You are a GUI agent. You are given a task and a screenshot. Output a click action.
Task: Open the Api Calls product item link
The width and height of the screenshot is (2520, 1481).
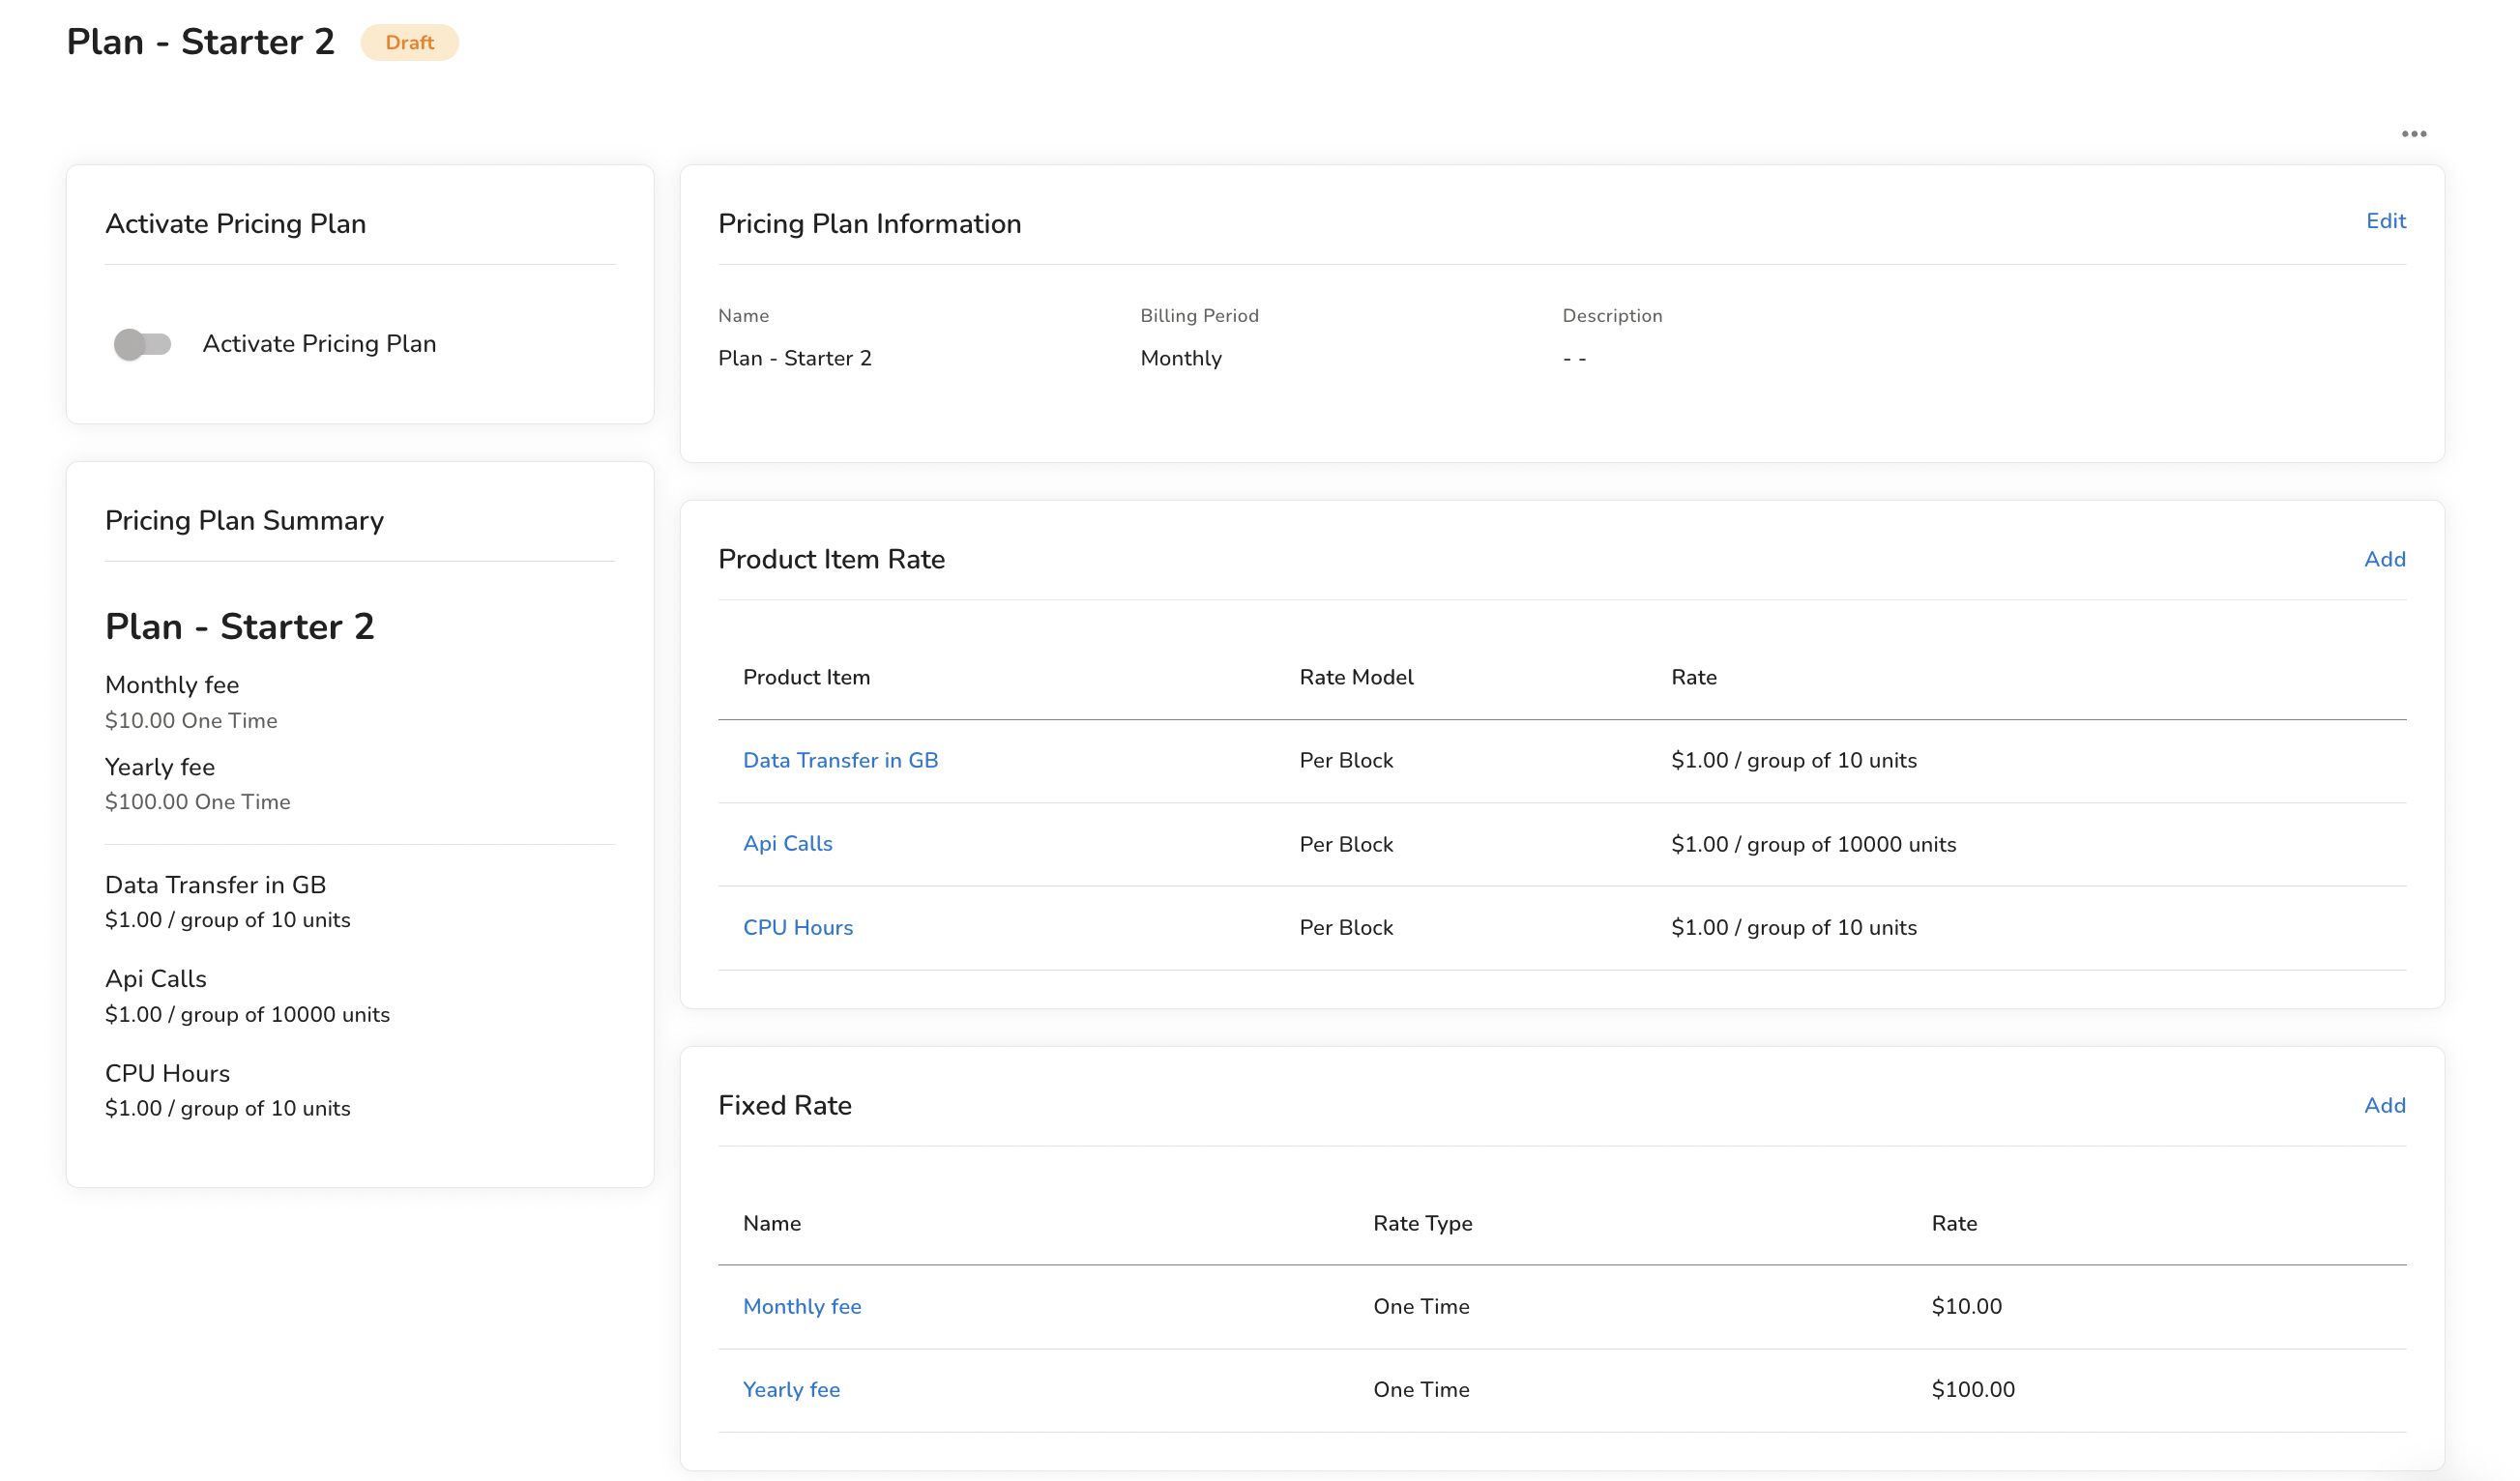[787, 843]
